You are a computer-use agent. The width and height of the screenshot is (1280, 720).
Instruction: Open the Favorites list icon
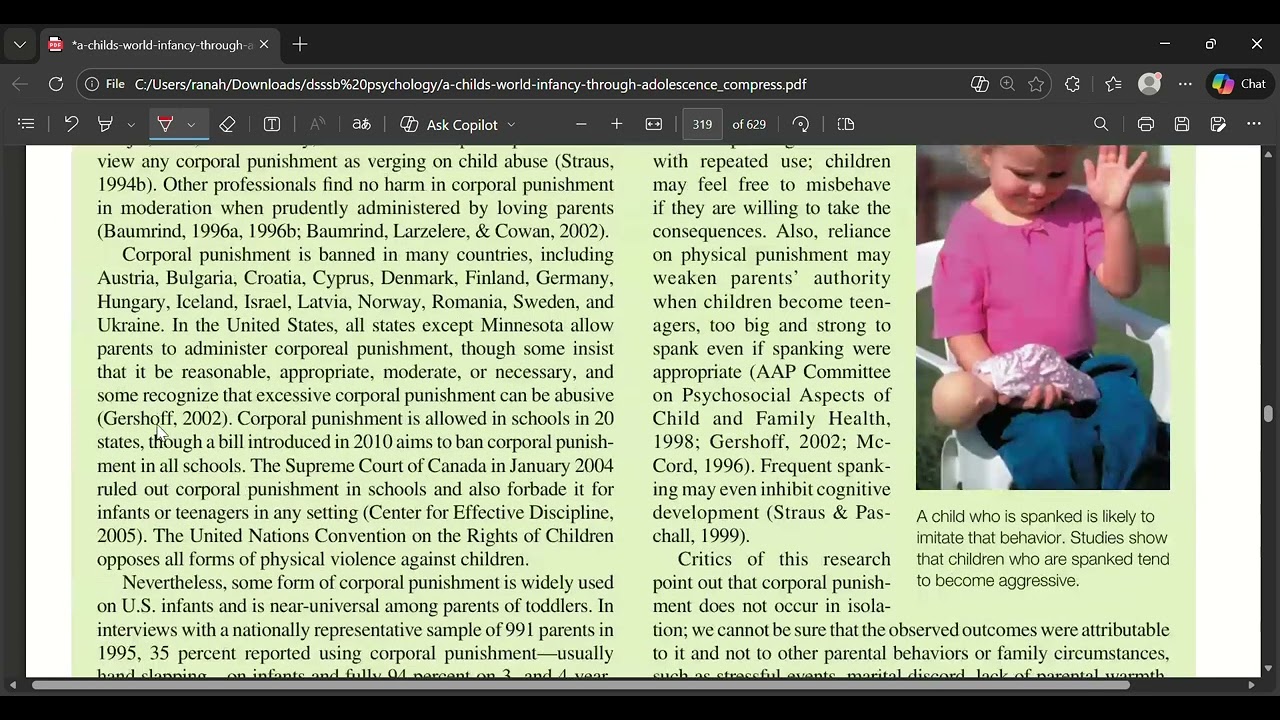1114,84
